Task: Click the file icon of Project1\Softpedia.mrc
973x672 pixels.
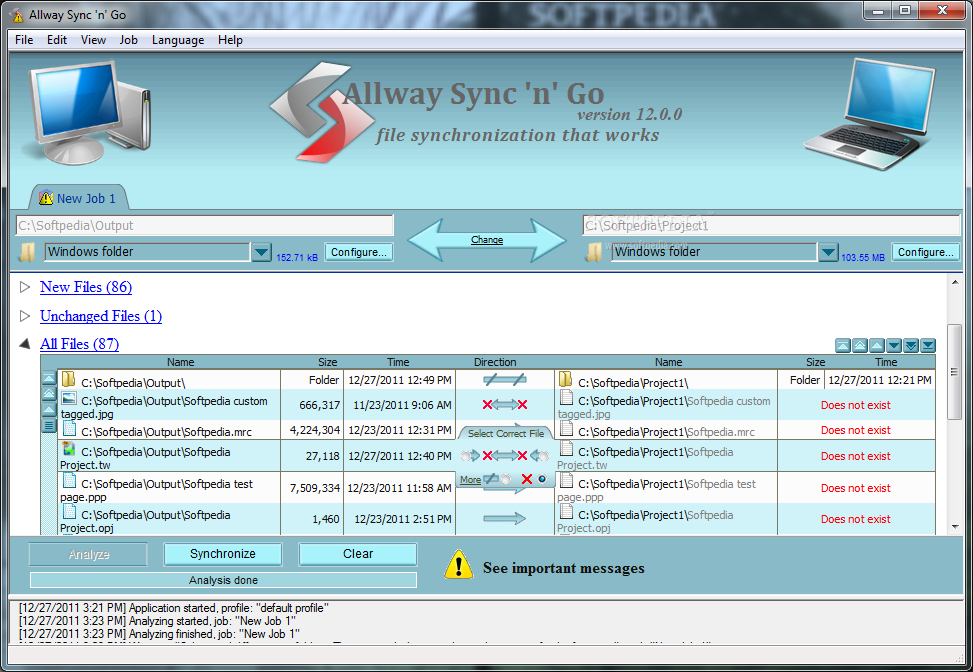Action: coord(566,429)
